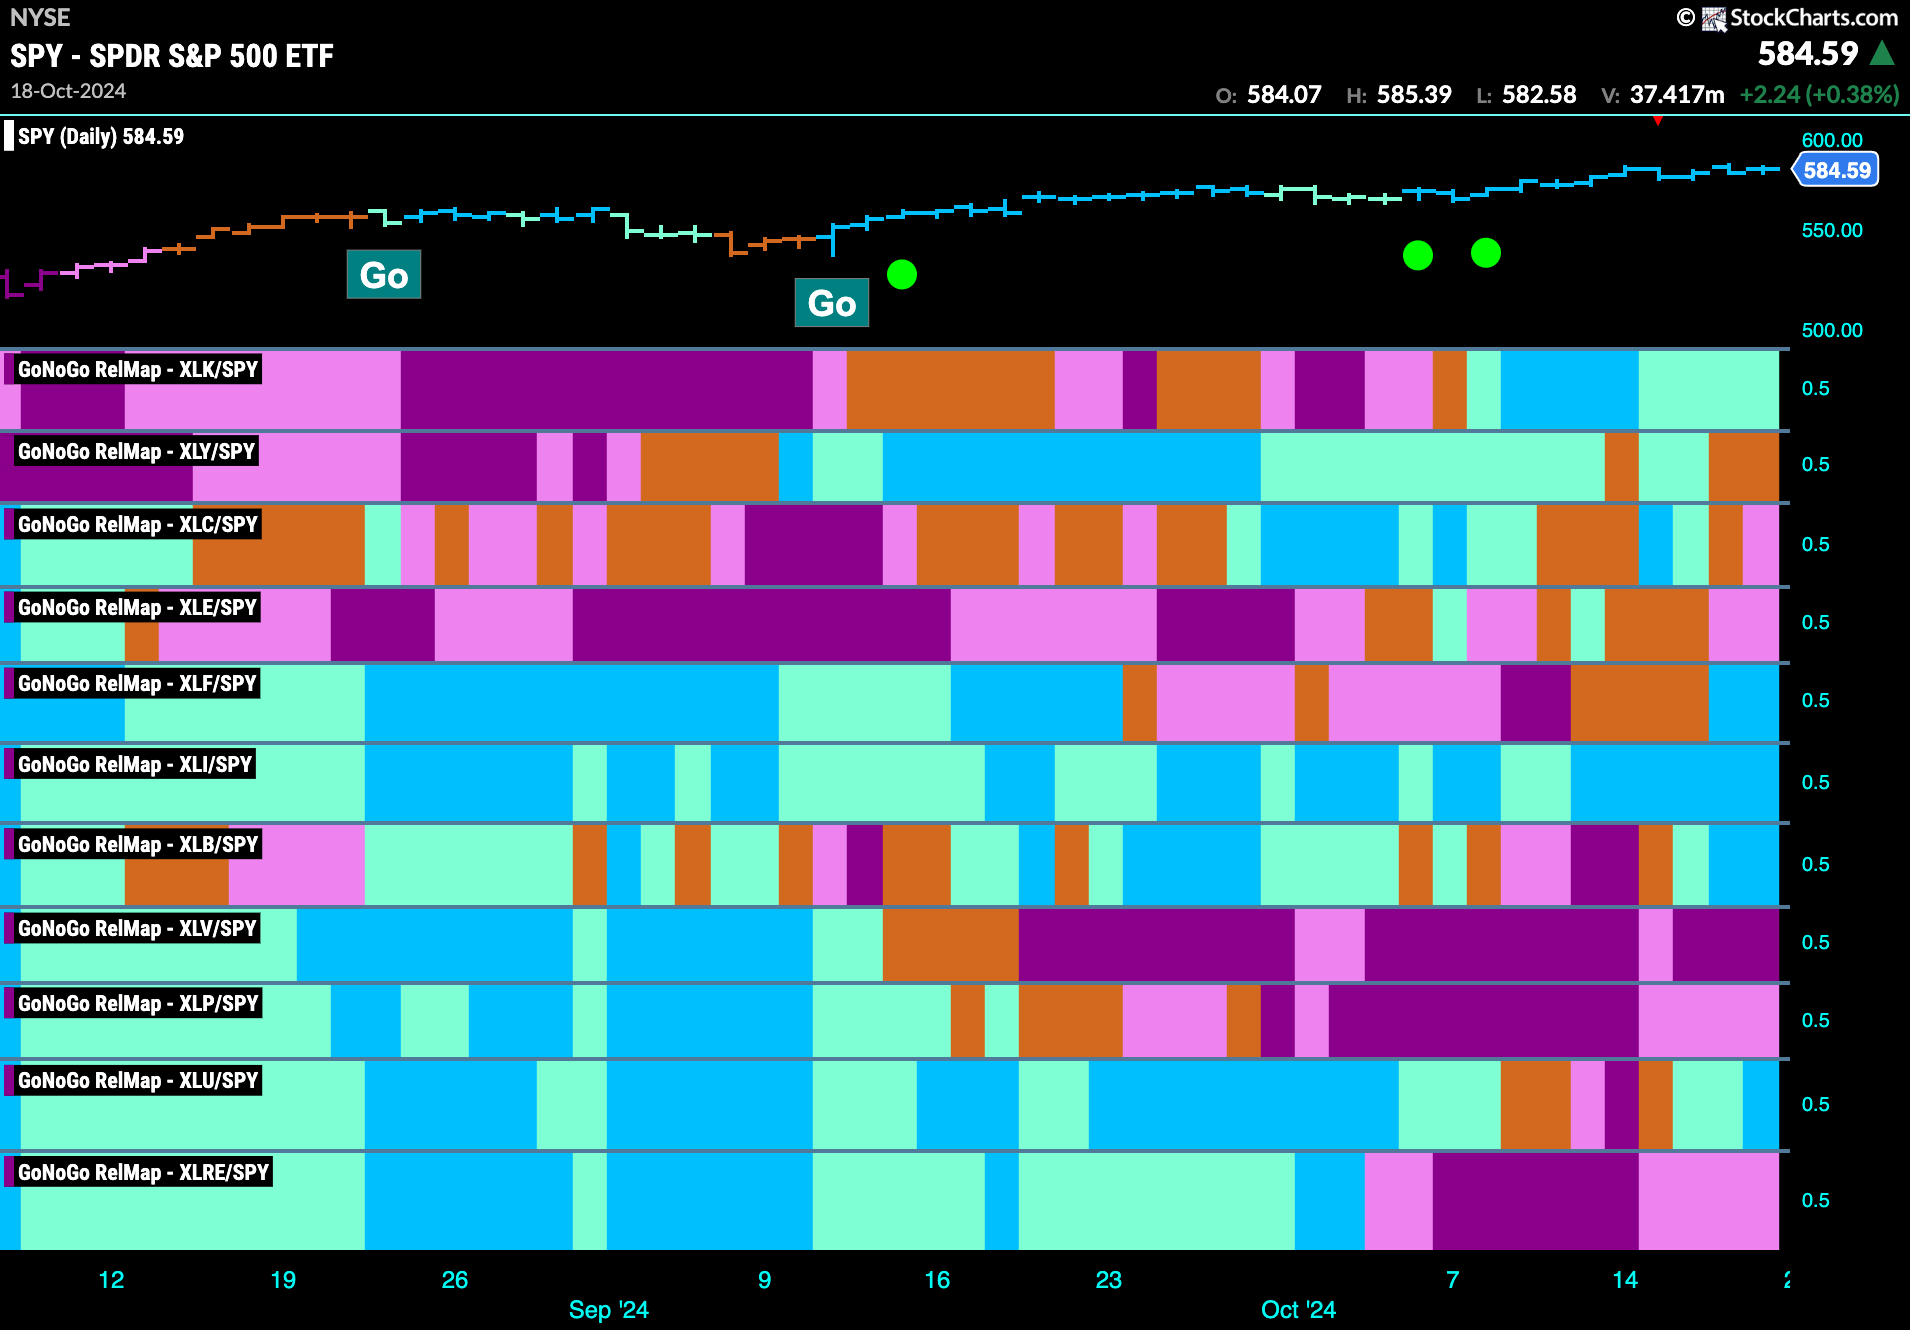The height and width of the screenshot is (1330, 1910).
Task: Click the GoNoGo RelMap - XLB/SPY label
Action: coord(138,844)
